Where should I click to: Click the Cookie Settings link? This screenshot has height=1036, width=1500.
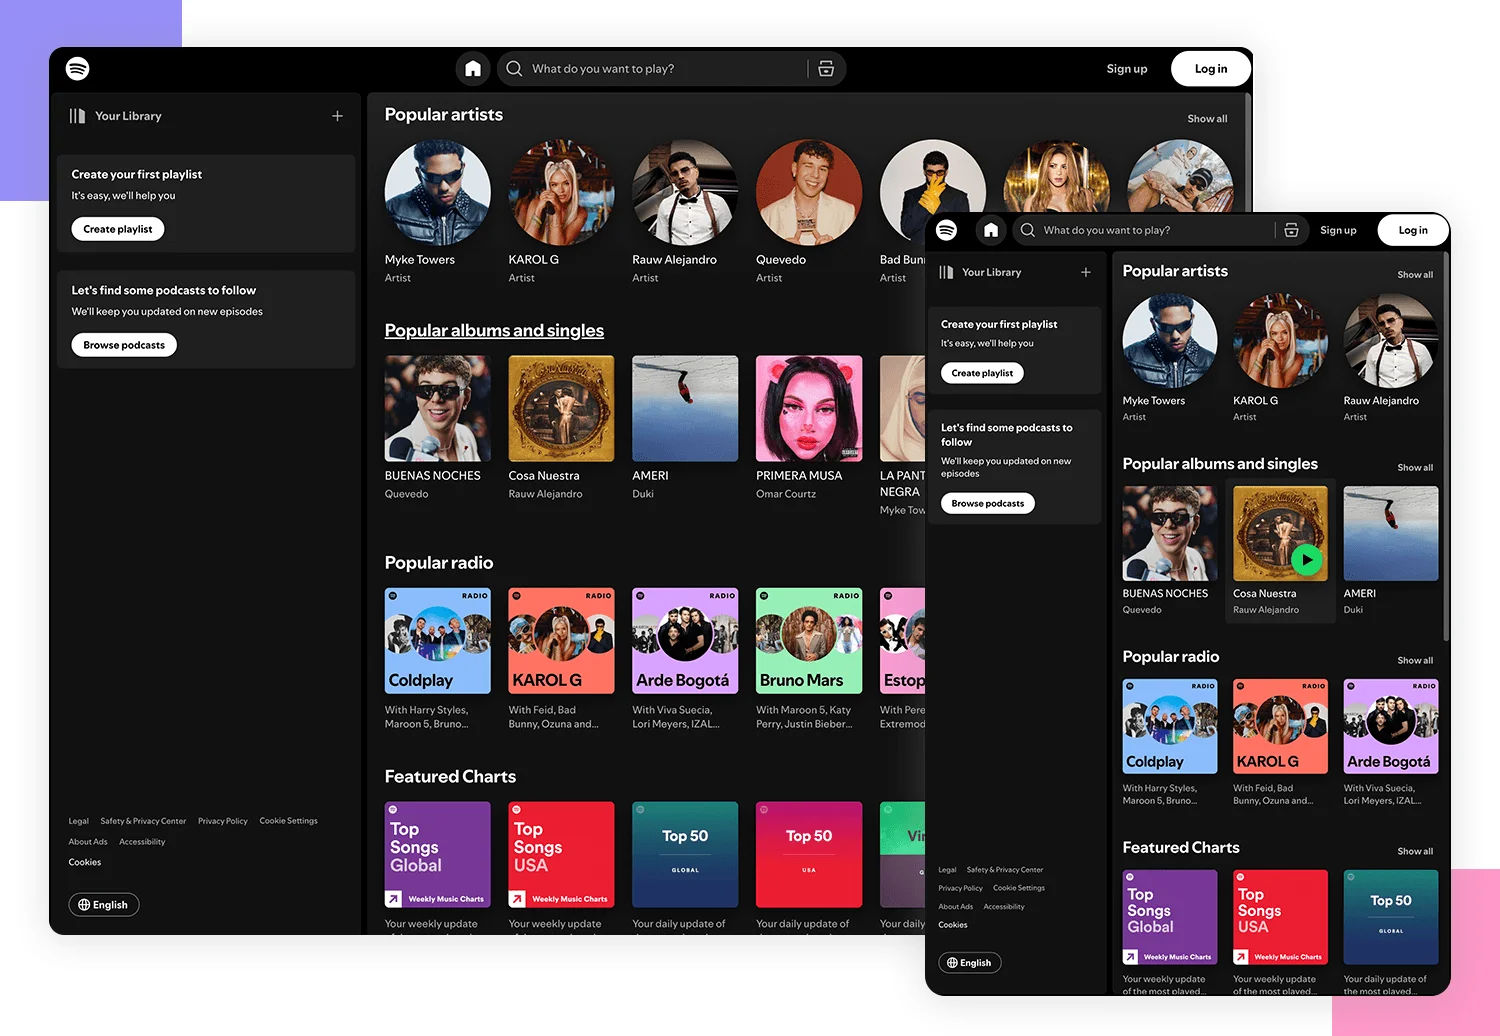pos(288,820)
